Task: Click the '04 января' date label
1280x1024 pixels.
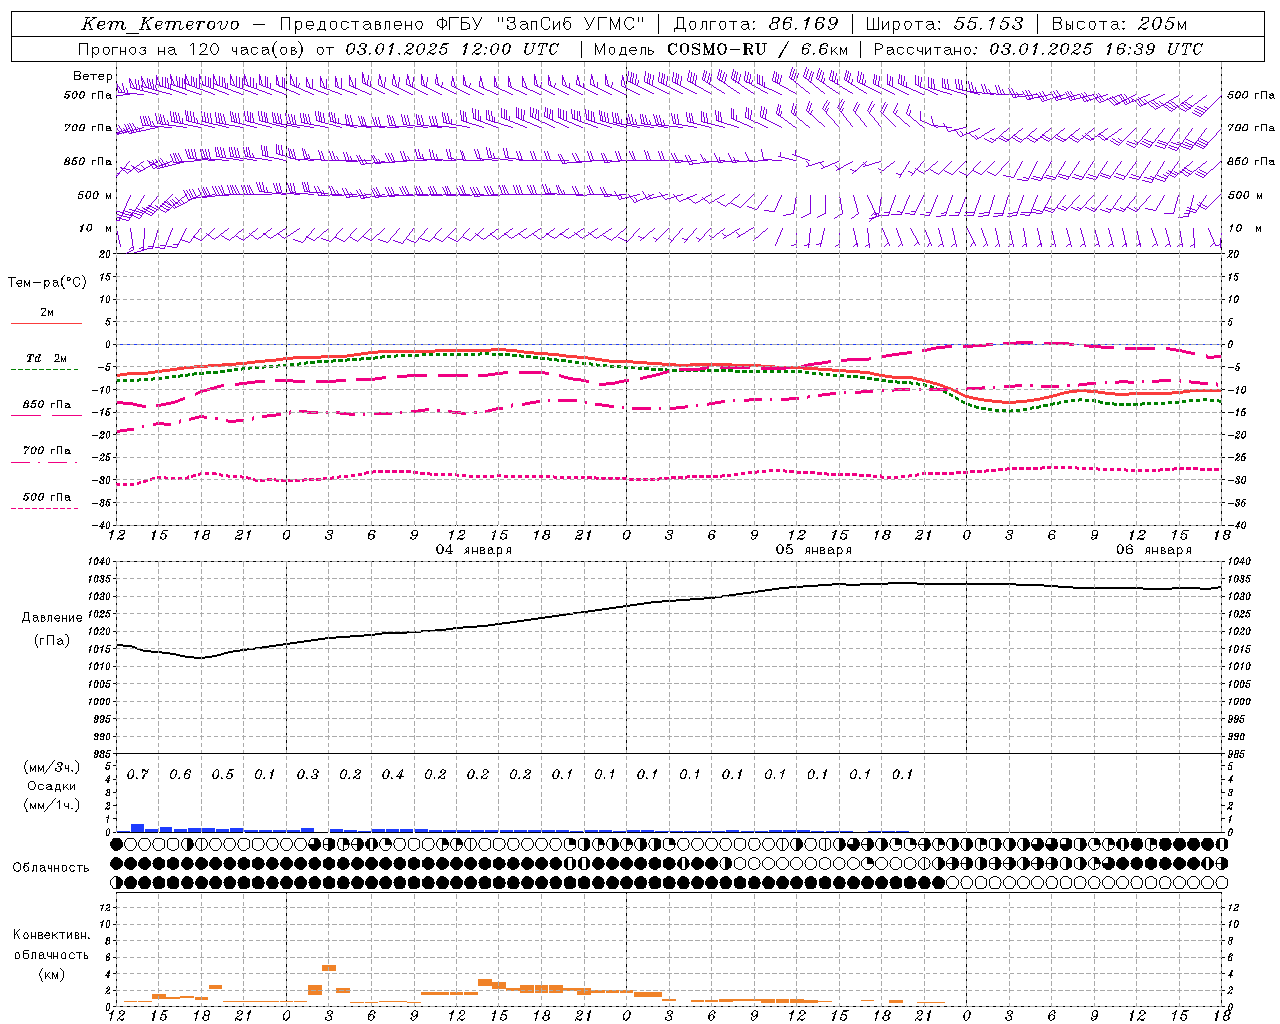Action: pos(474,550)
